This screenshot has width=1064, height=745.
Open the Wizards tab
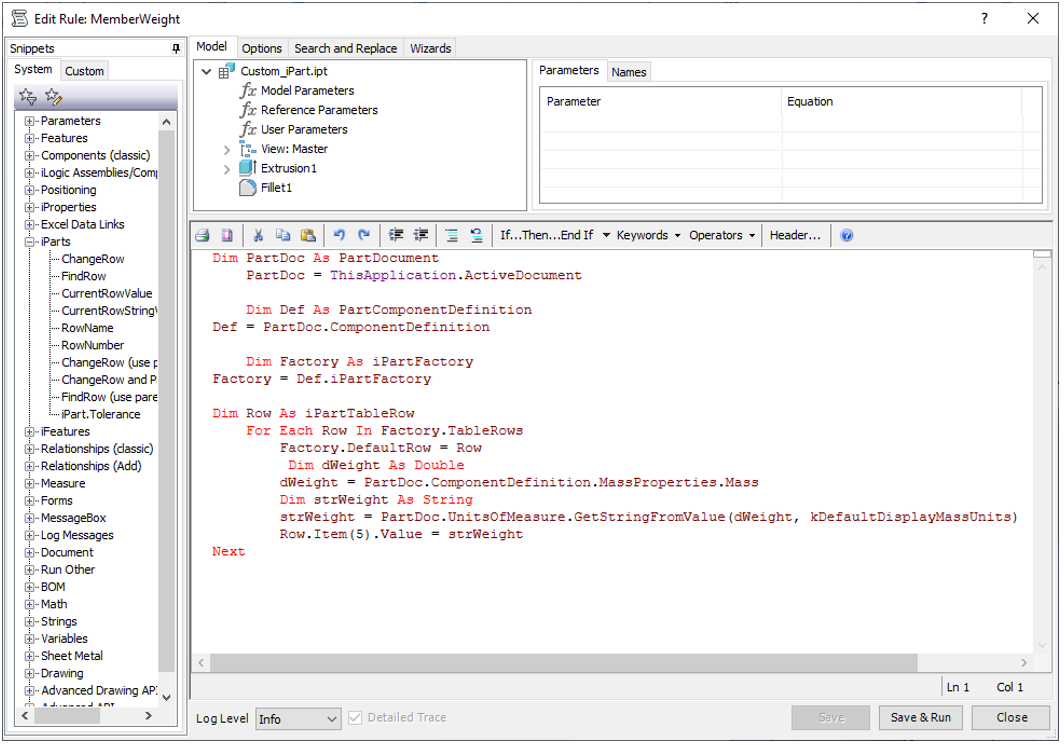431,49
